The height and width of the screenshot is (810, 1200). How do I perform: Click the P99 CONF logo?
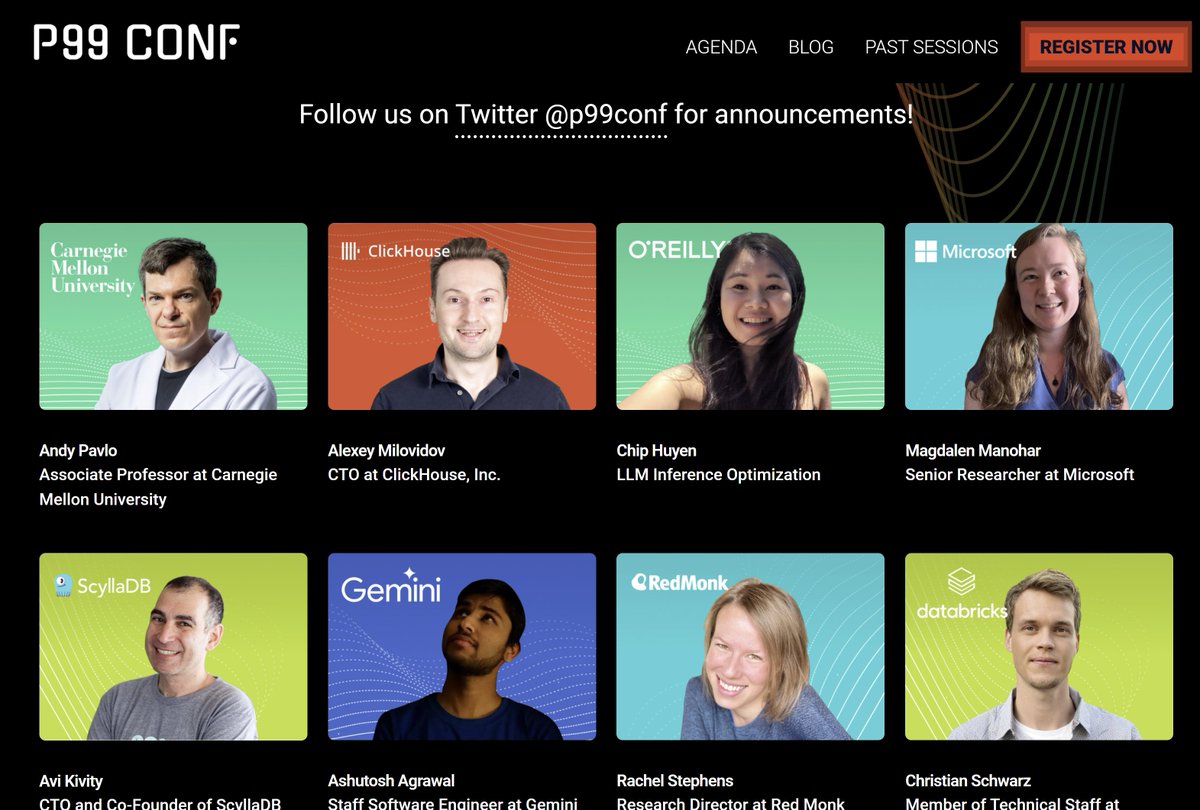point(137,43)
